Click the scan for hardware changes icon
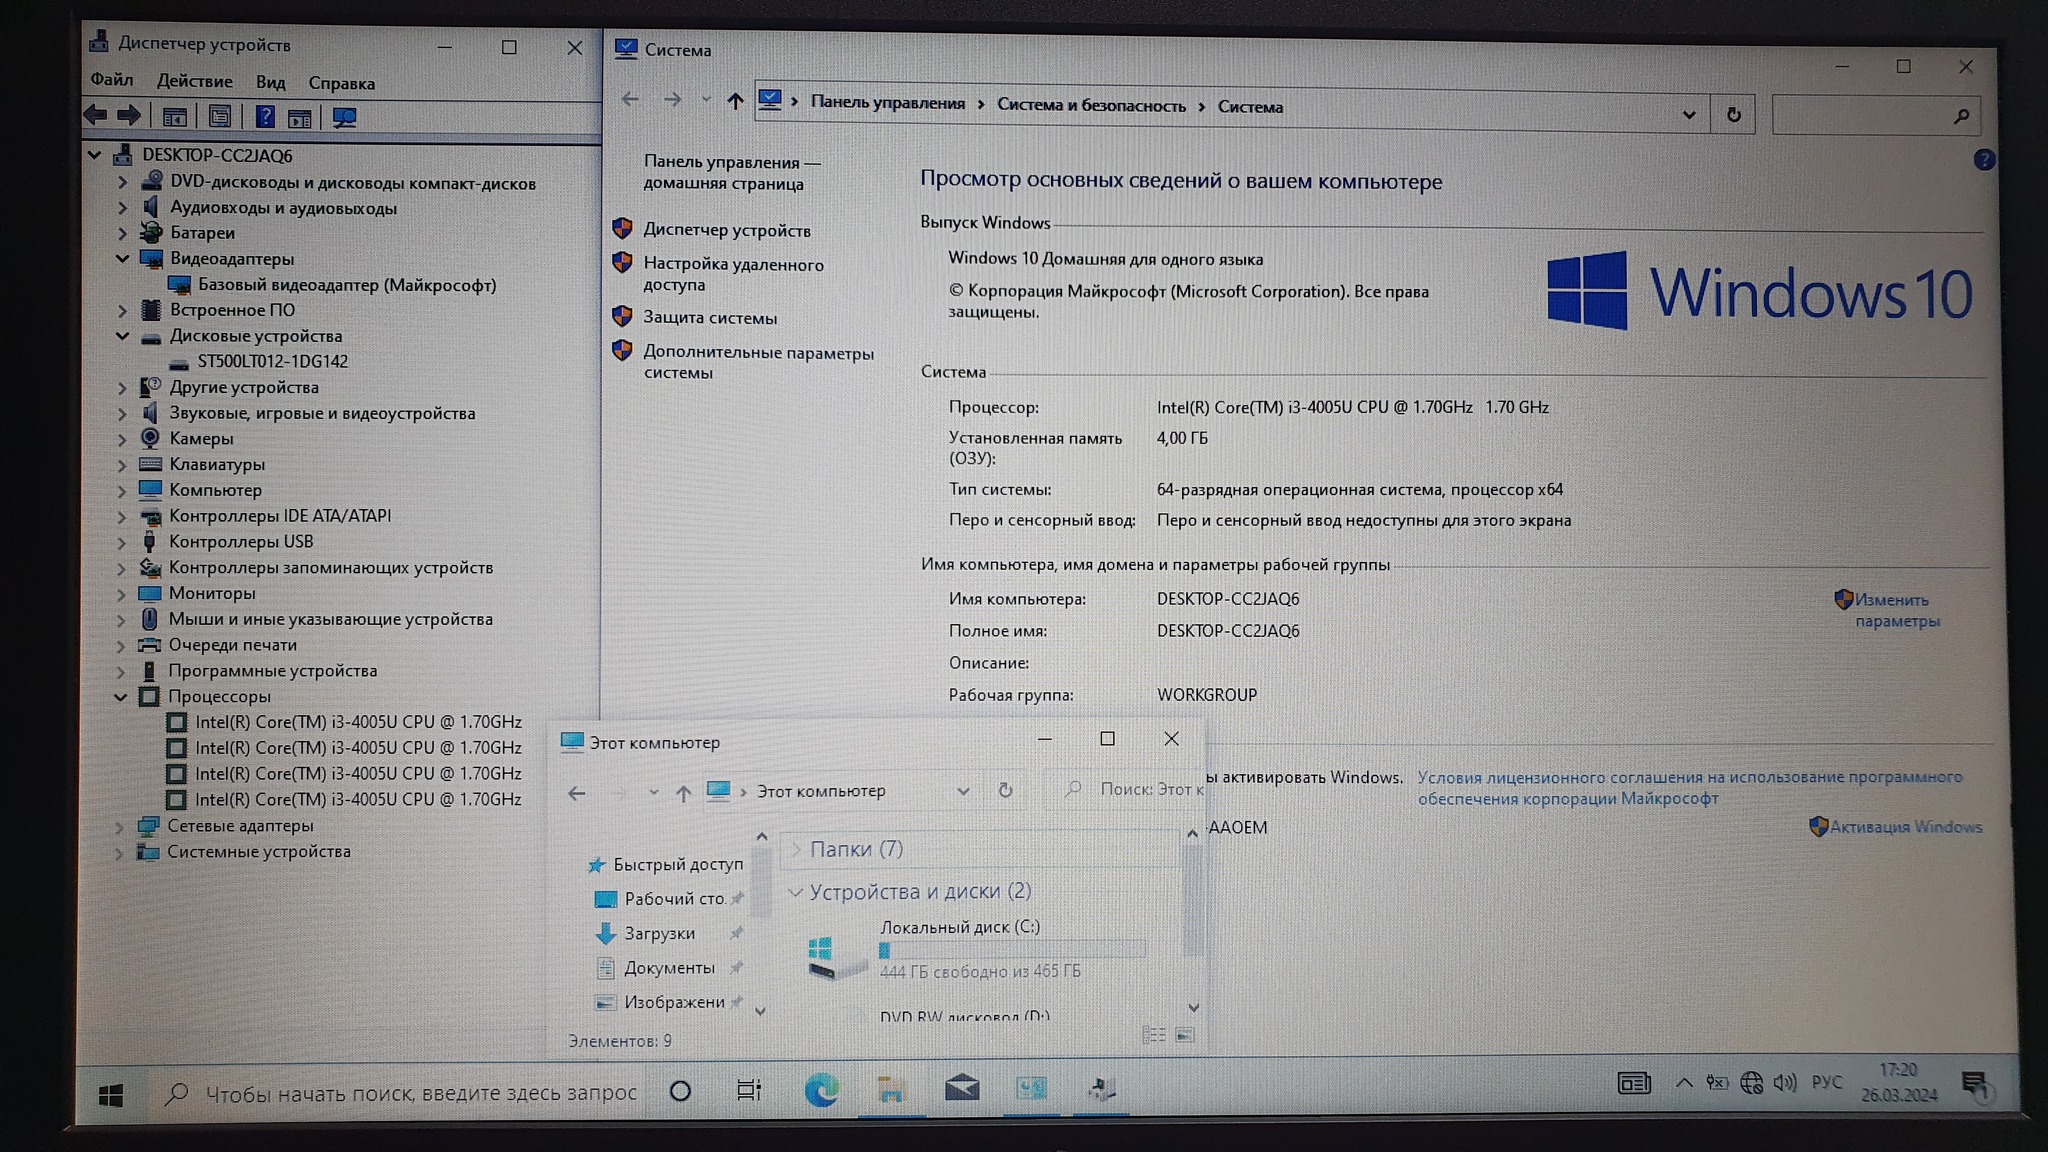Screen dimensions: 2048x1152 point(344,118)
